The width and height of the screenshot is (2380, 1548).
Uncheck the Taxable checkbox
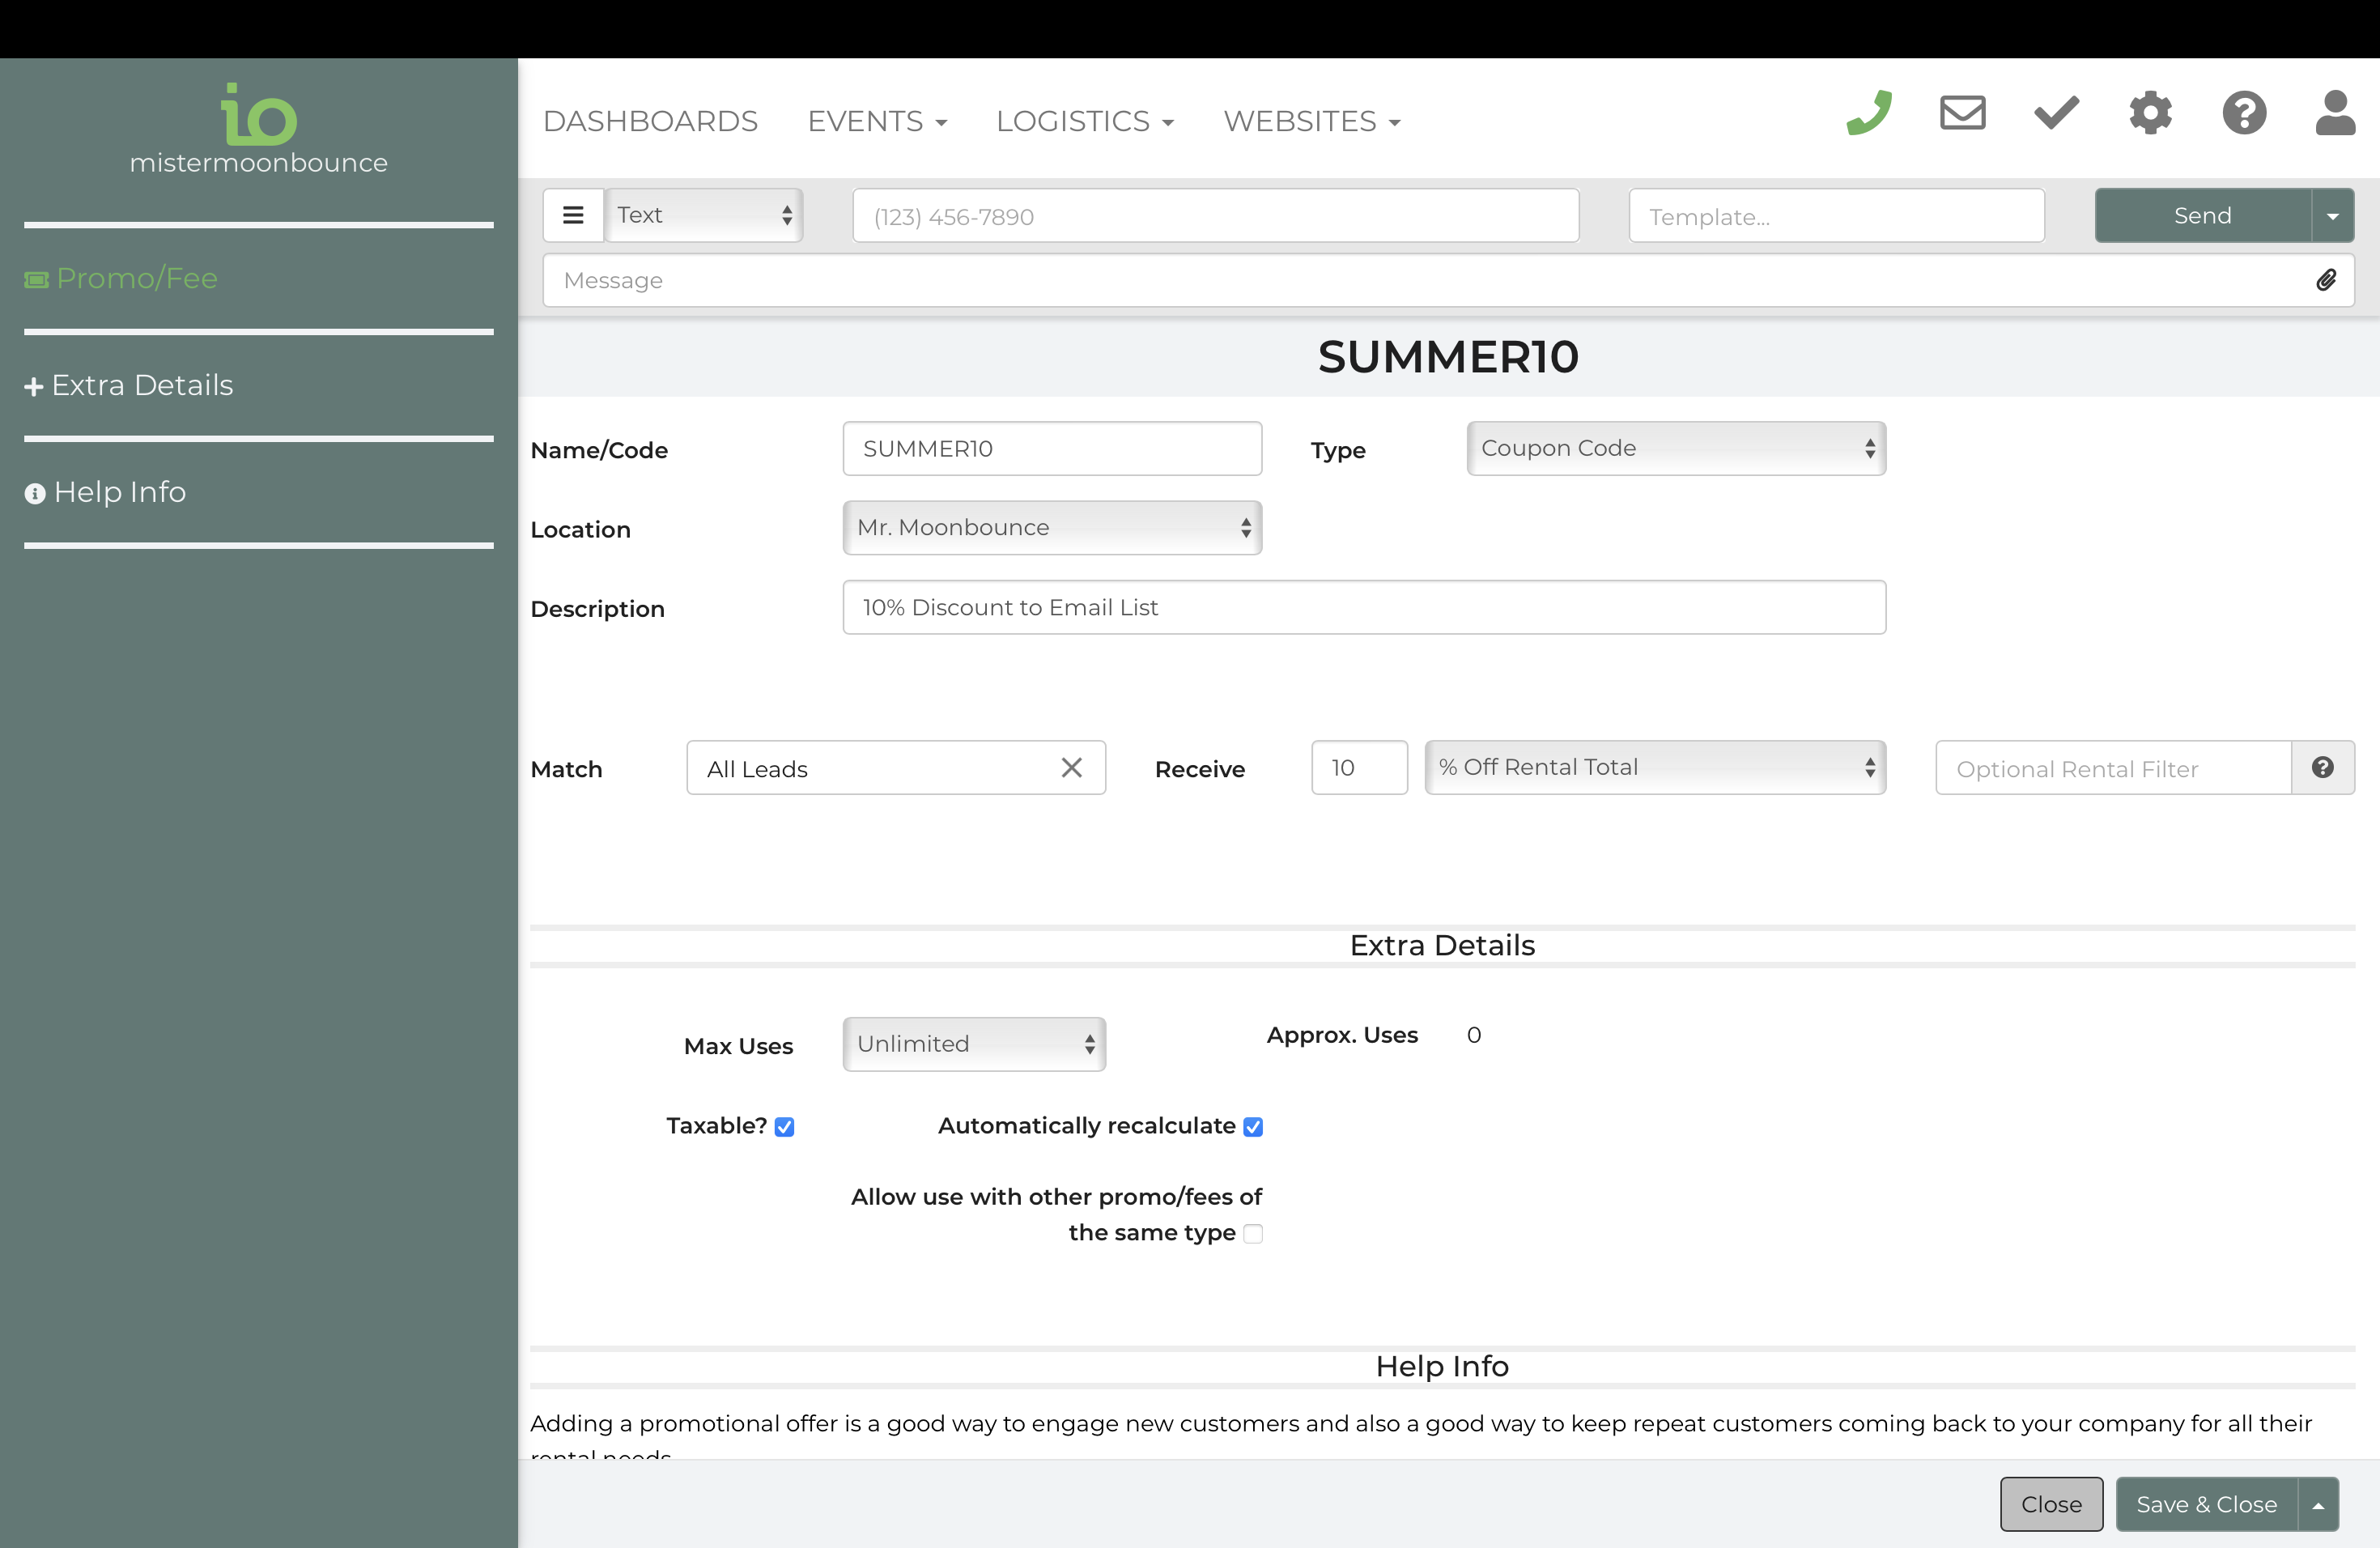[x=785, y=1127]
